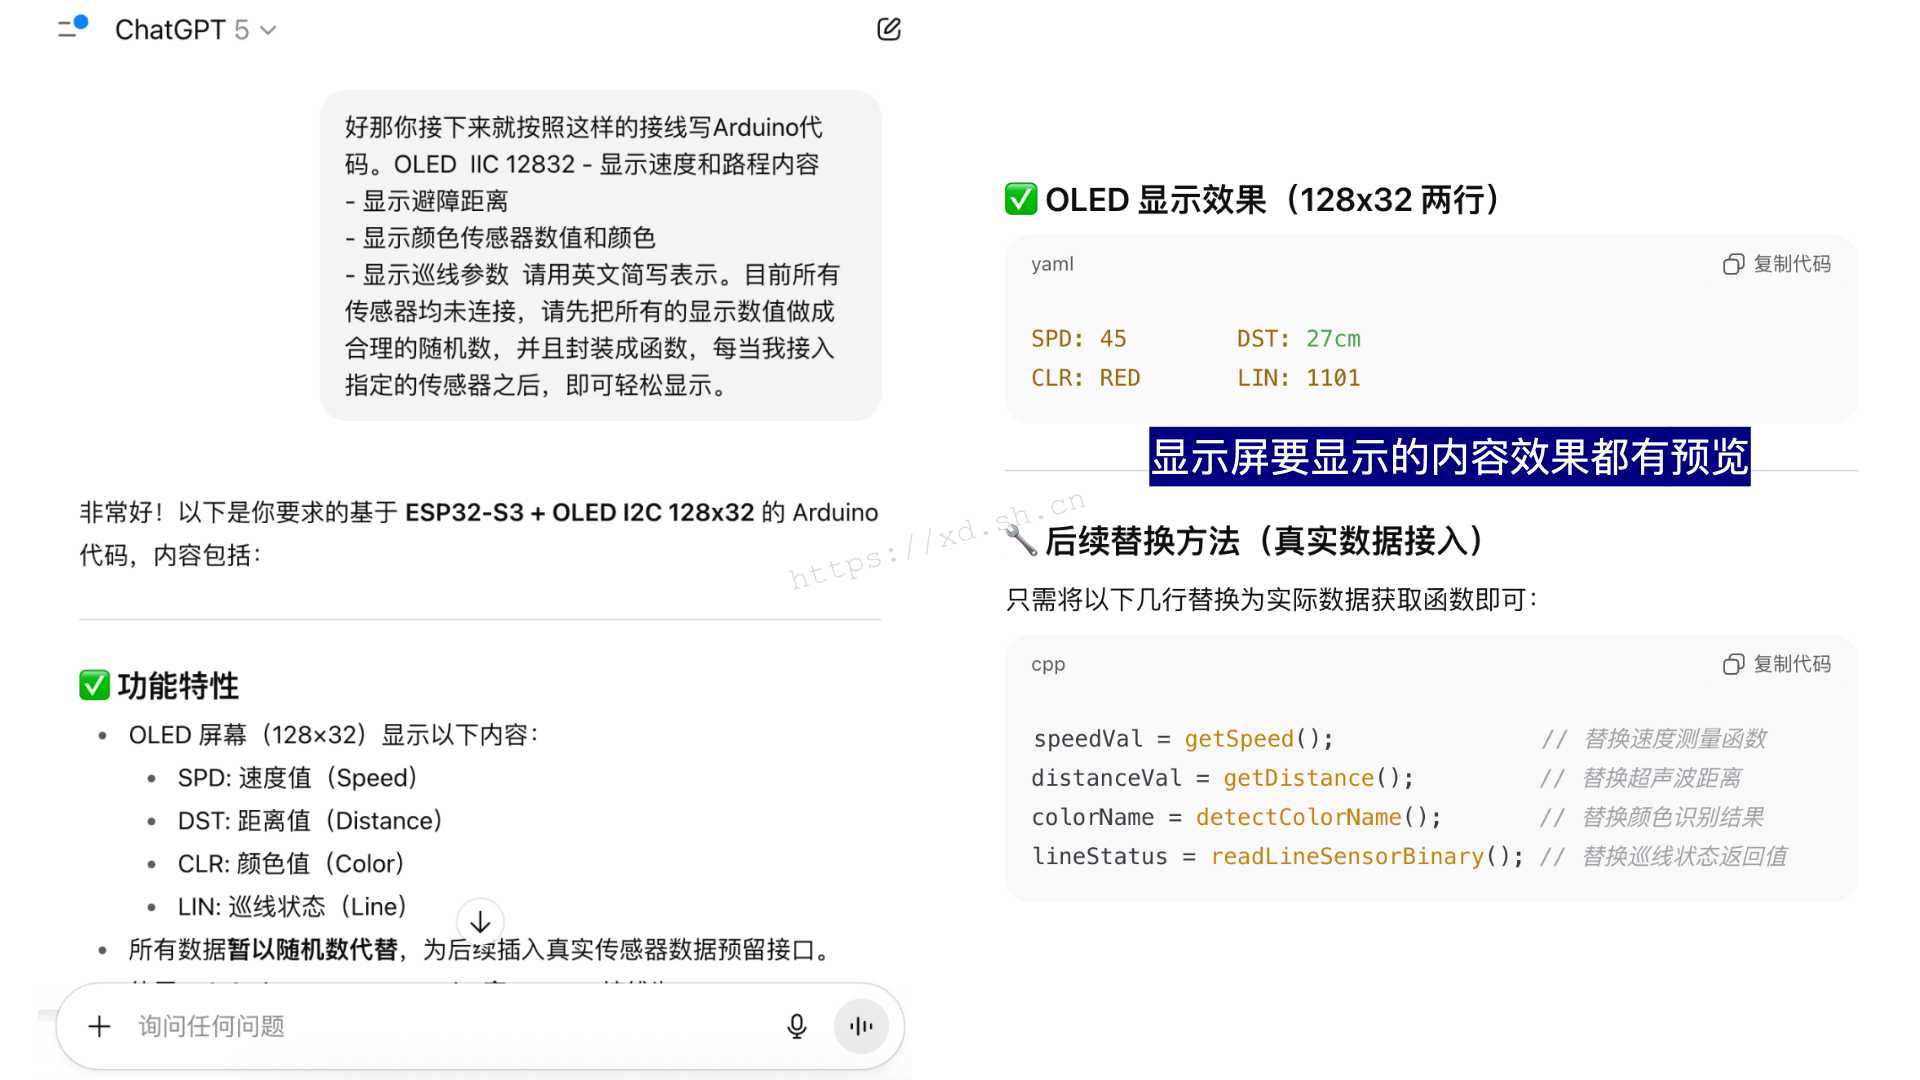Click the yaml language label
The height and width of the screenshot is (1080, 1920).
point(1052,264)
